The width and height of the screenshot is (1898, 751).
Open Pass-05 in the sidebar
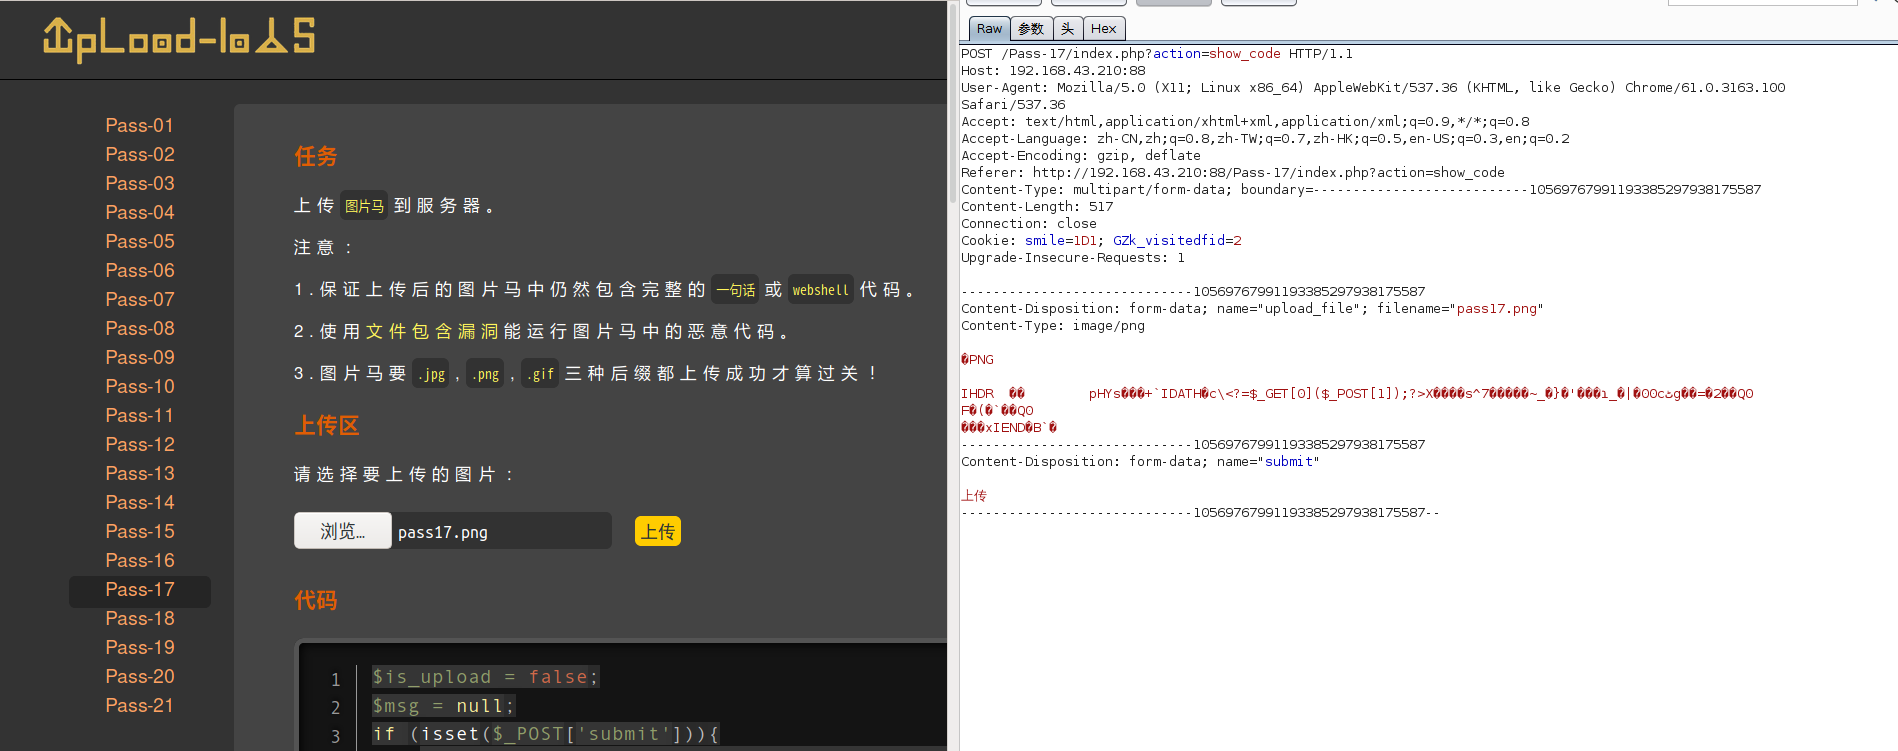coord(140,241)
